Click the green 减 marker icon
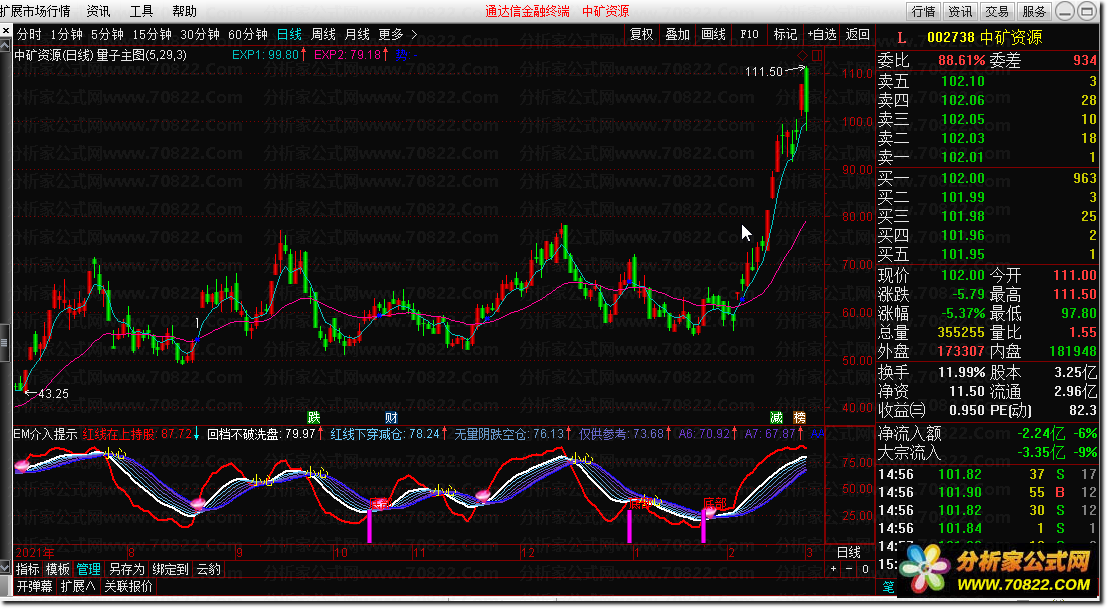Viewport: 1109px width, 609px height. 777,418
